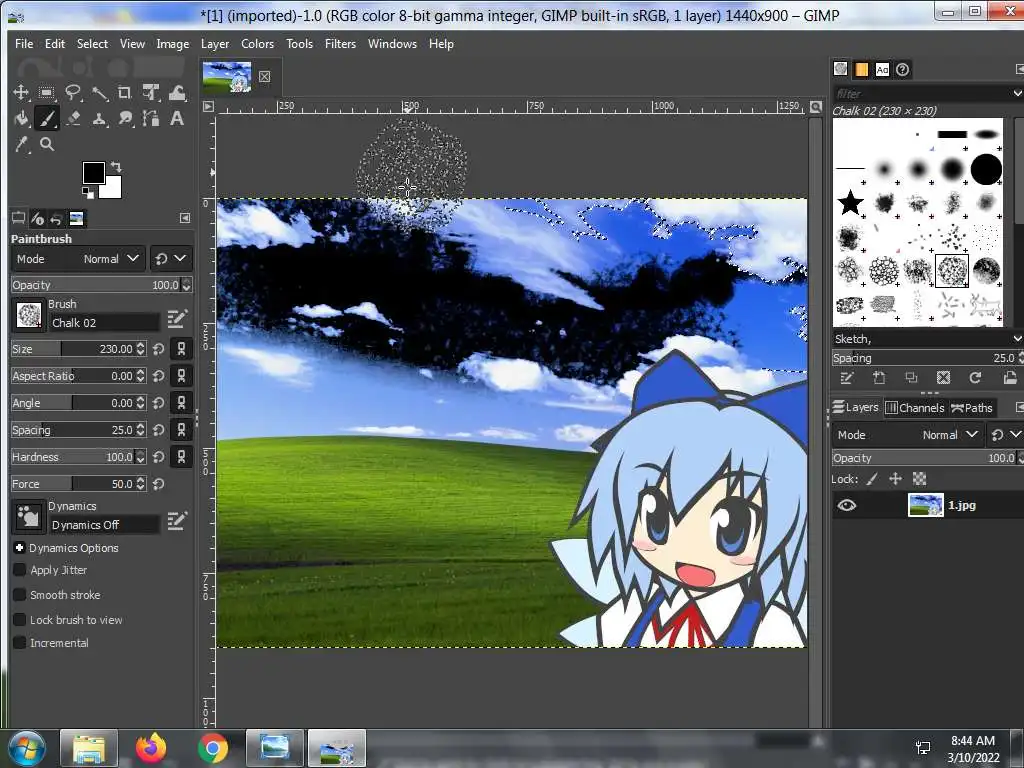
Task: Link Hardness to brush default
Action: click(182, 457)
